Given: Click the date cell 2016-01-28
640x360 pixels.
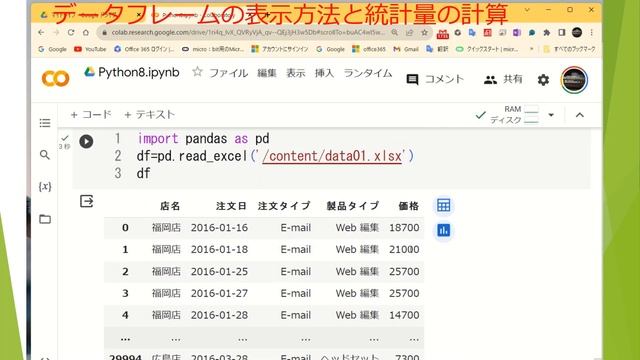Looking at the screenshot, I should click(219, 315).
